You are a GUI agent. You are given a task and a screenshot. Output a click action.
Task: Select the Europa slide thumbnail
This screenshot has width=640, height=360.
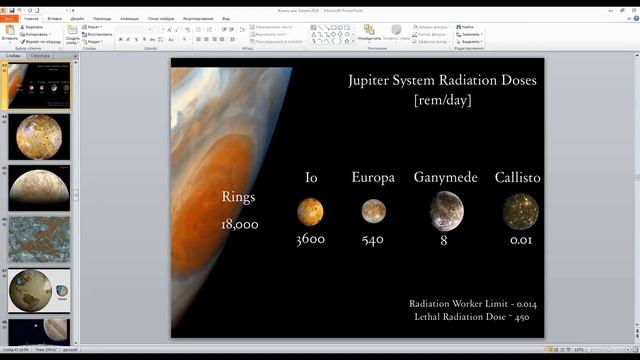pos(39,188)
